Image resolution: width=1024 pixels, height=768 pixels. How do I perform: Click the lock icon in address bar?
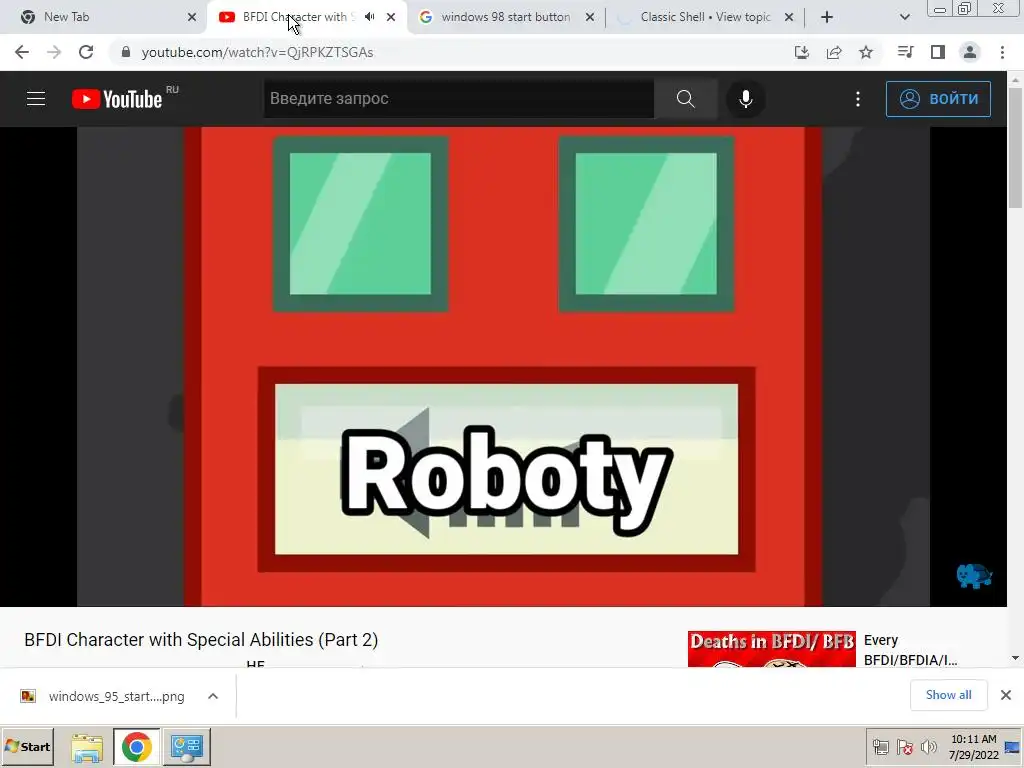pos(126,52)
